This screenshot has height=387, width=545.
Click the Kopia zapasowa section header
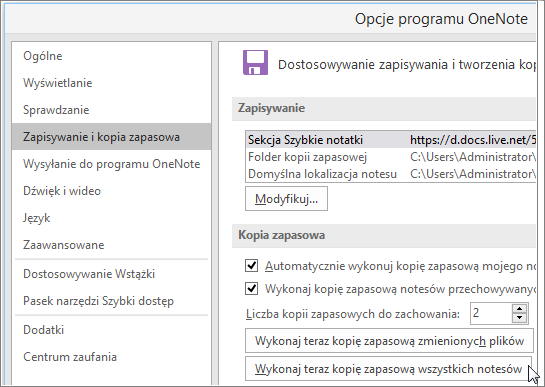[x=384, y=236]
